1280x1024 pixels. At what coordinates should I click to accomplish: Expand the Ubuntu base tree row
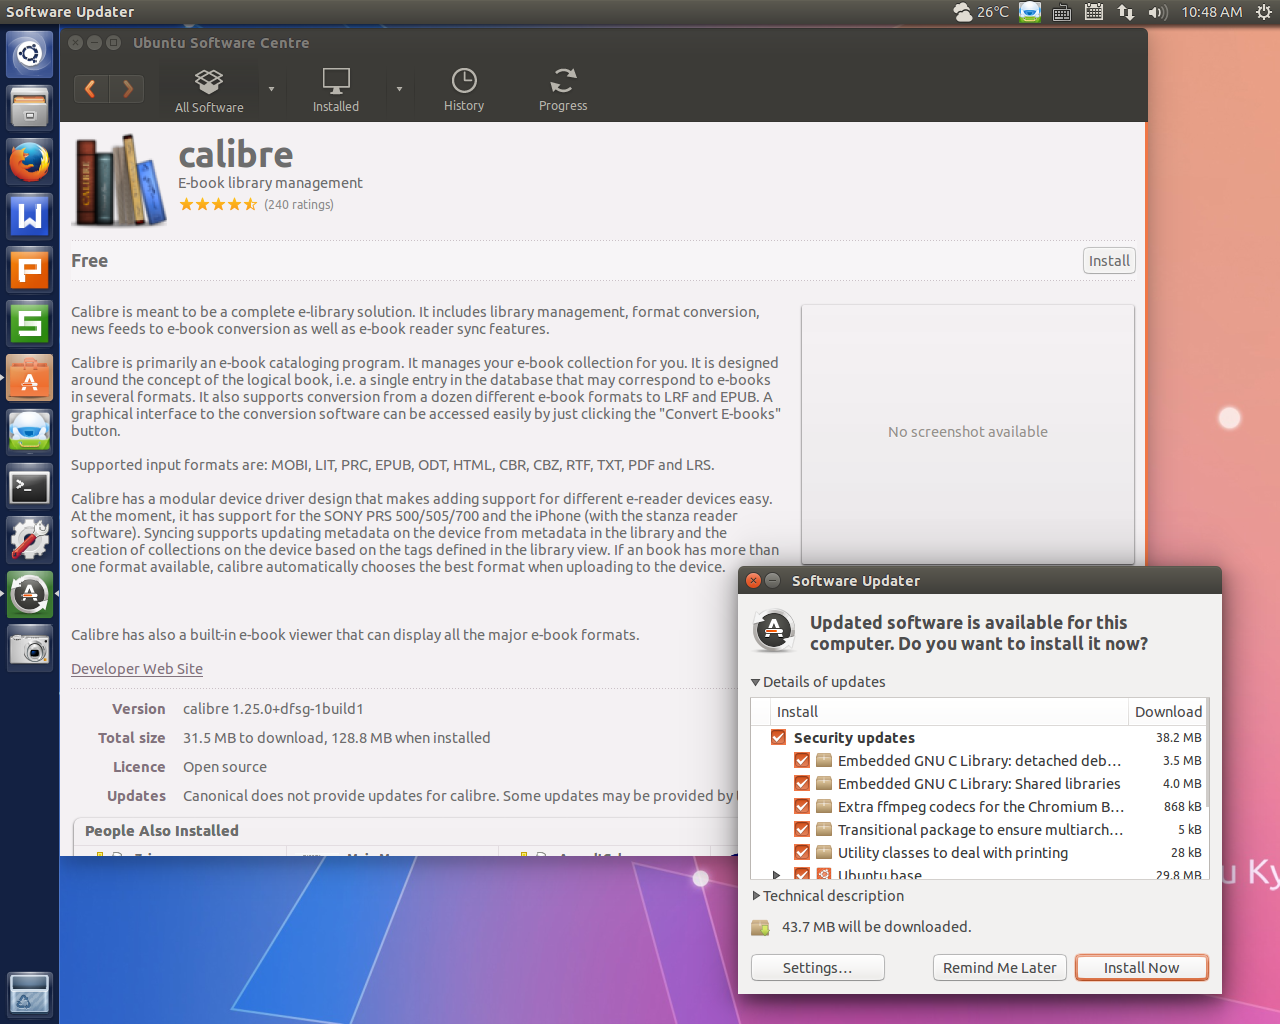tap(777, 875)
